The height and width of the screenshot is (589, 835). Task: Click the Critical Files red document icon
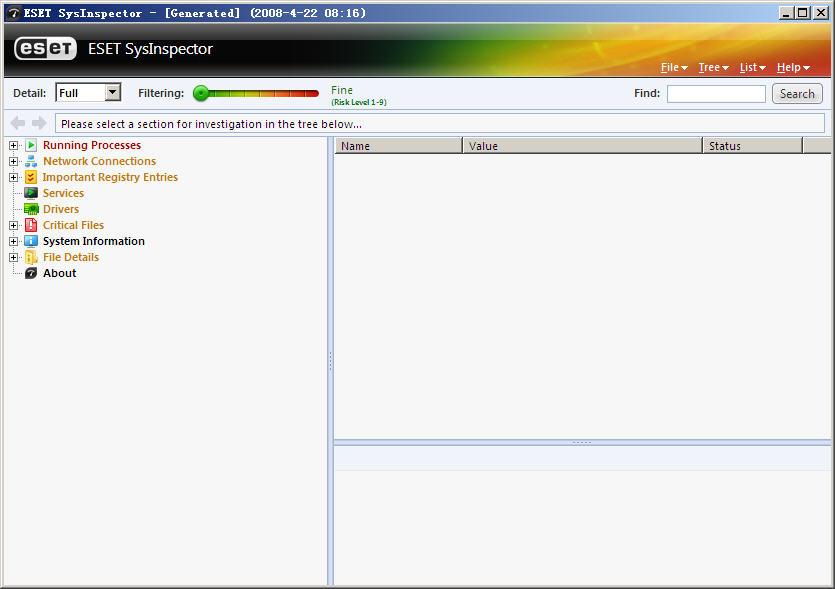31,225
